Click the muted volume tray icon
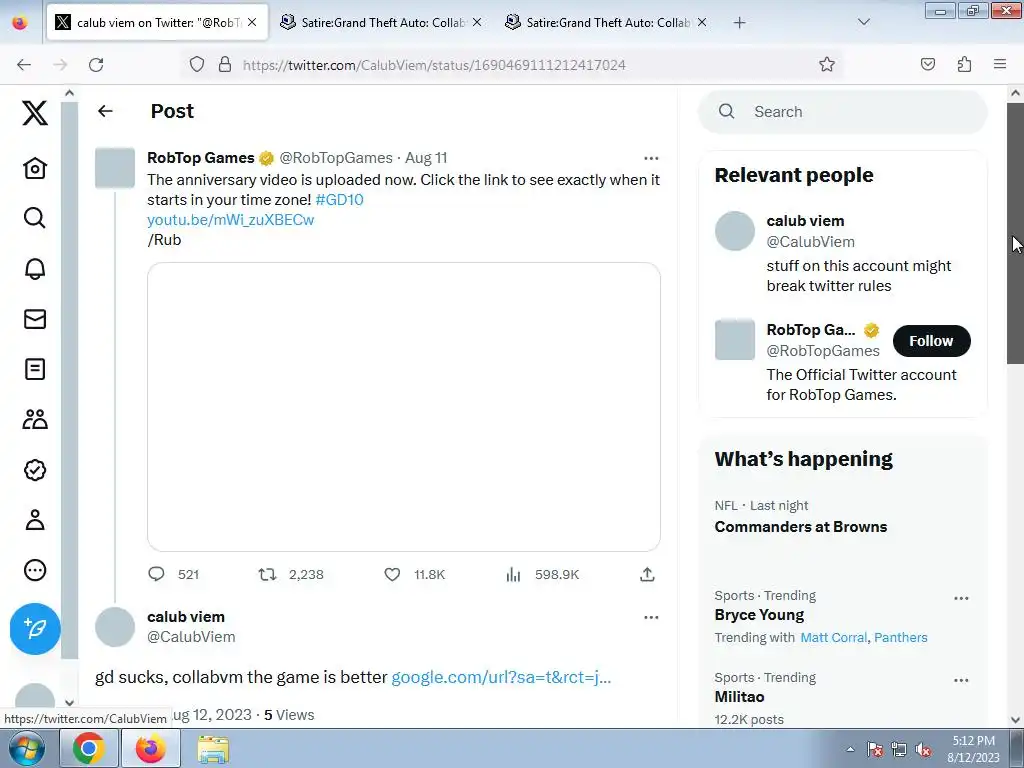This screenshot has height=768, width=1024. click(x=923, y=749)
